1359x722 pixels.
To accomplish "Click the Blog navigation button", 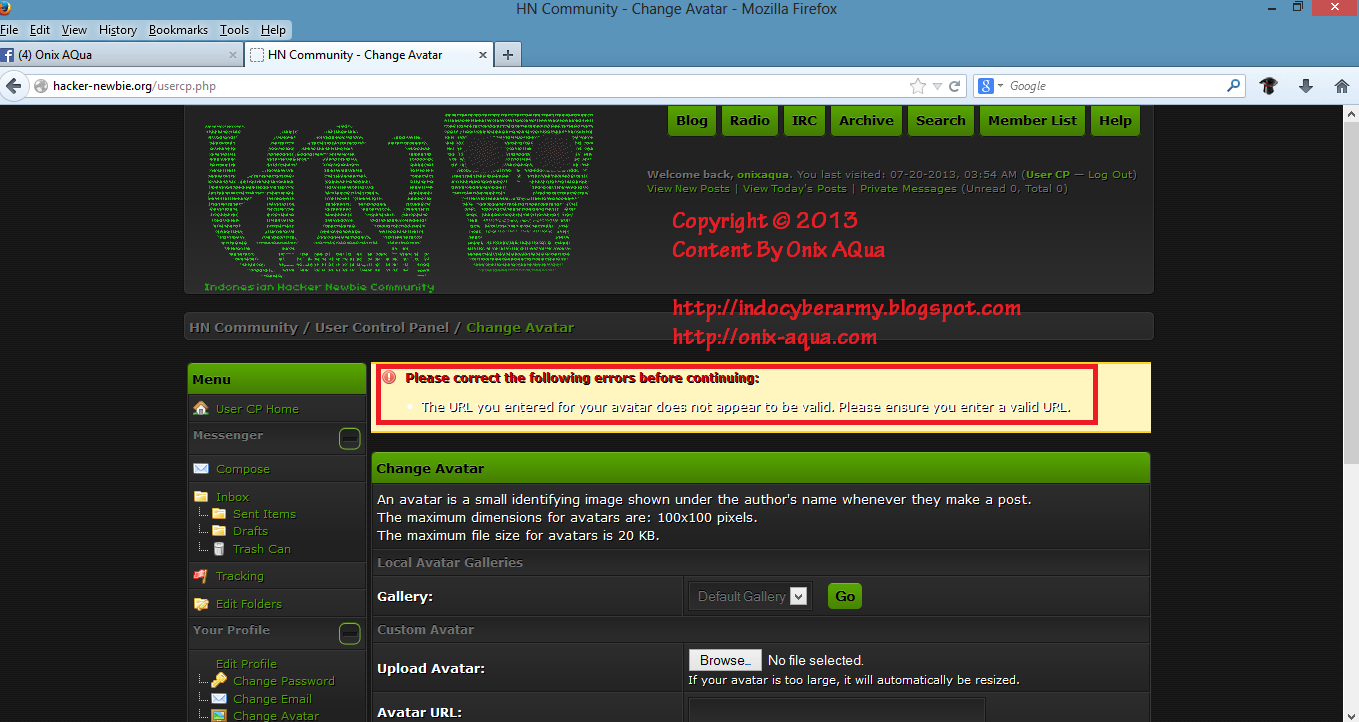I will pos(692,120).
